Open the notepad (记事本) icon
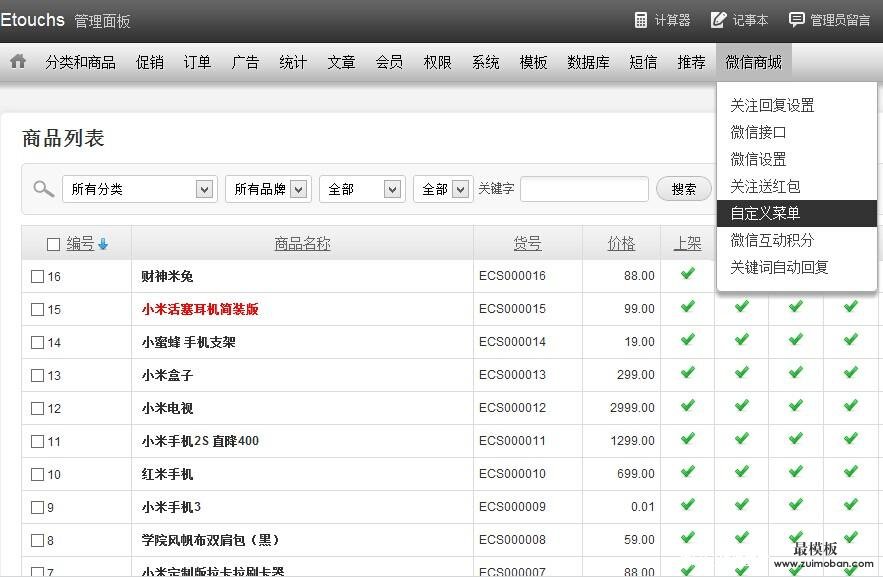Viewport: 883px width, 577px height. (x=718, y=20)
